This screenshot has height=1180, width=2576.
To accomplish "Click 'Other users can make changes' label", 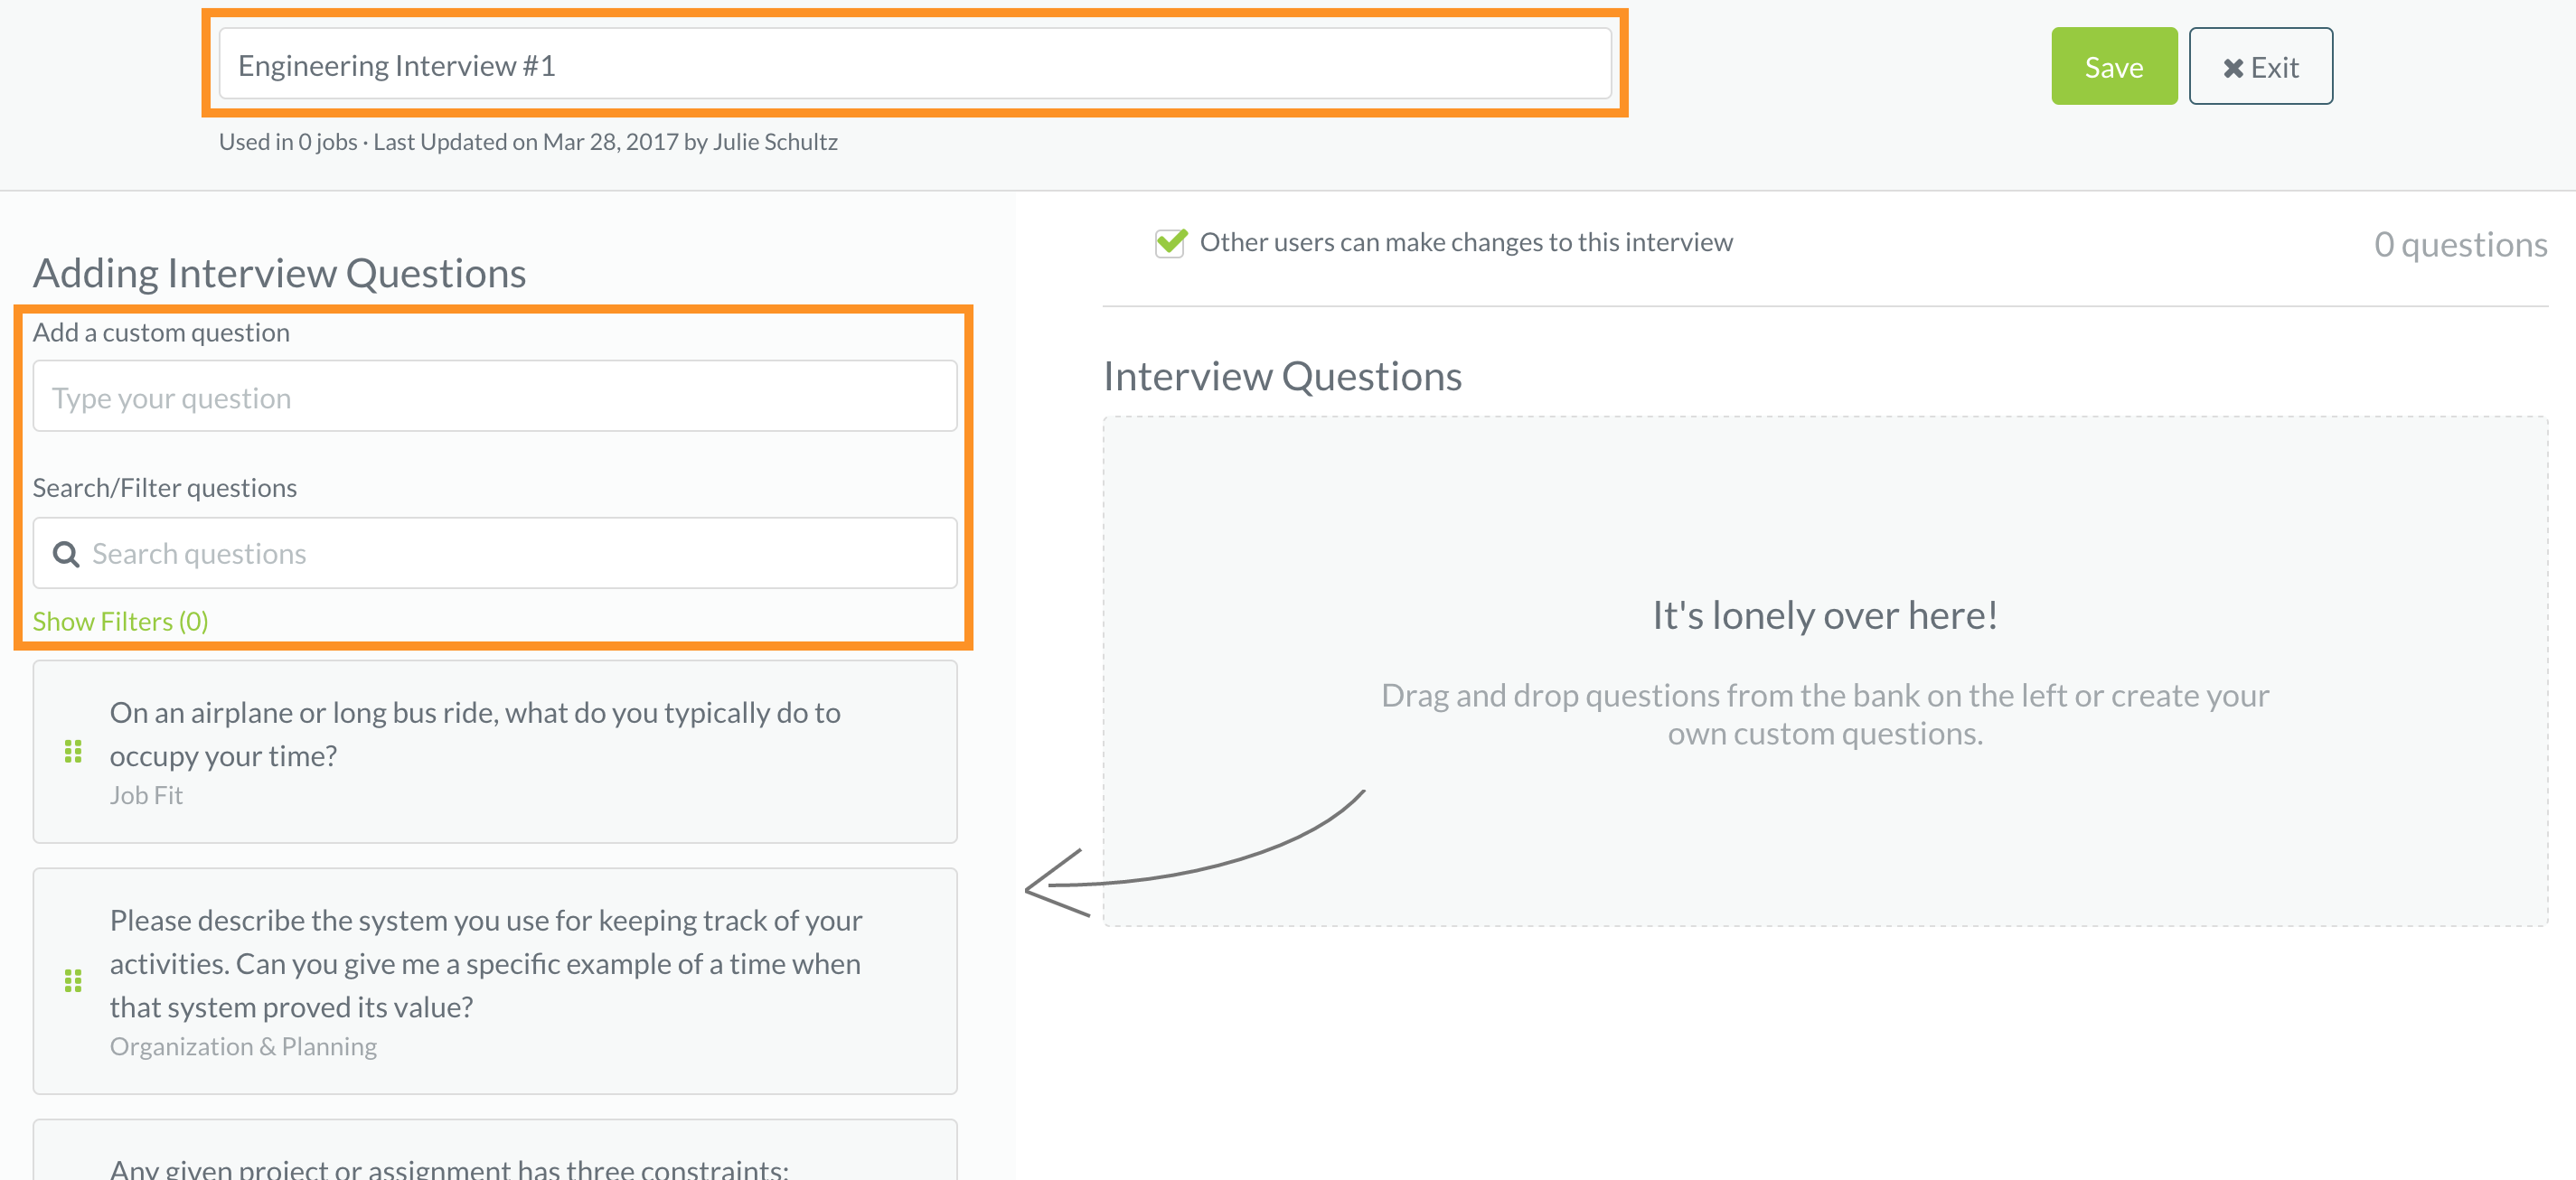I will point(1466,242).
